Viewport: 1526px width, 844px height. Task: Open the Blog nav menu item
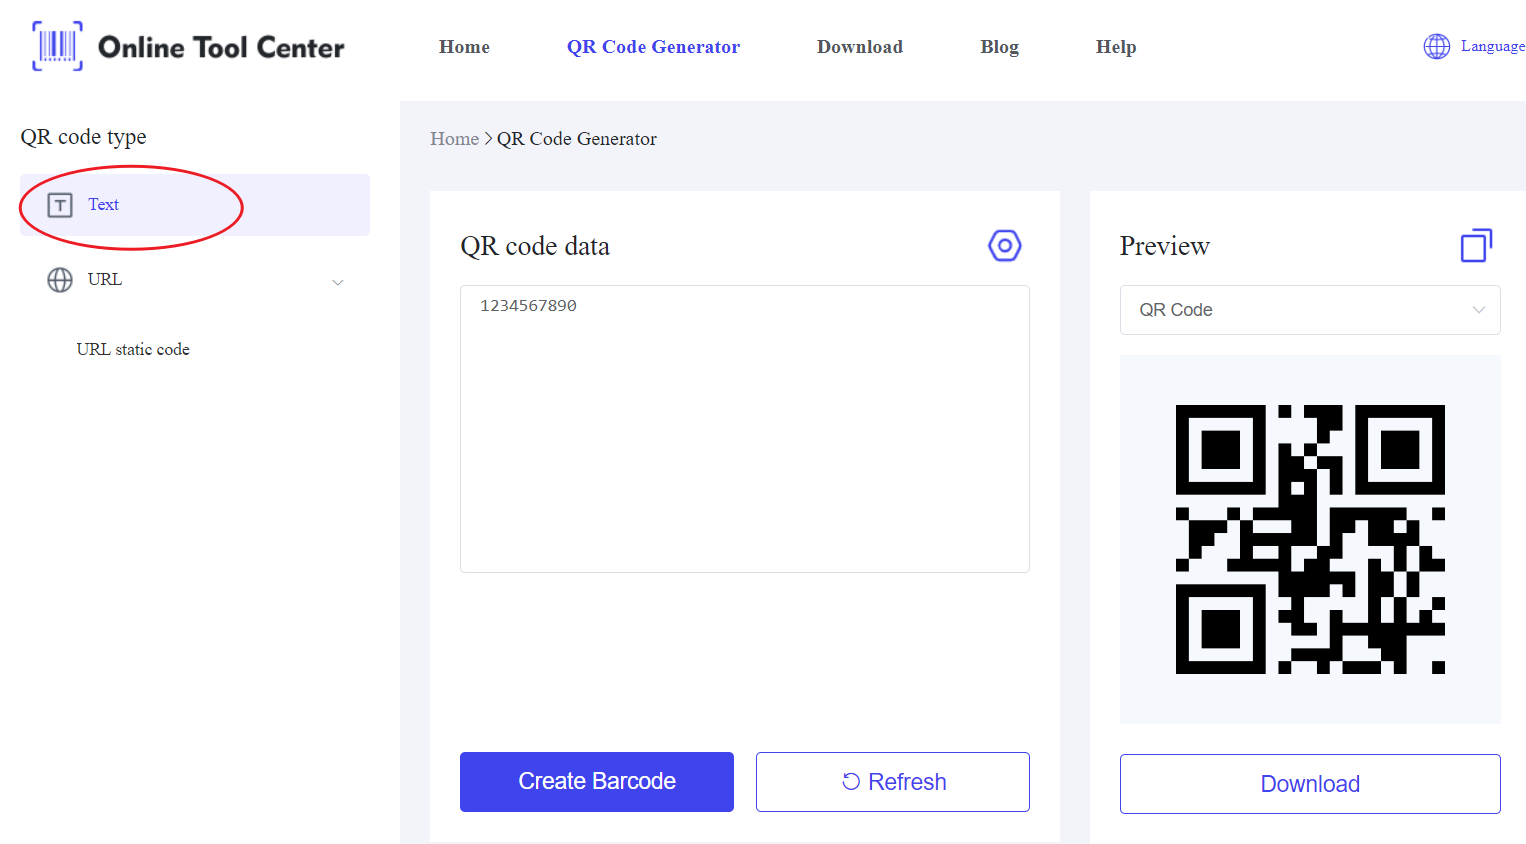click(x=999, y=47)
